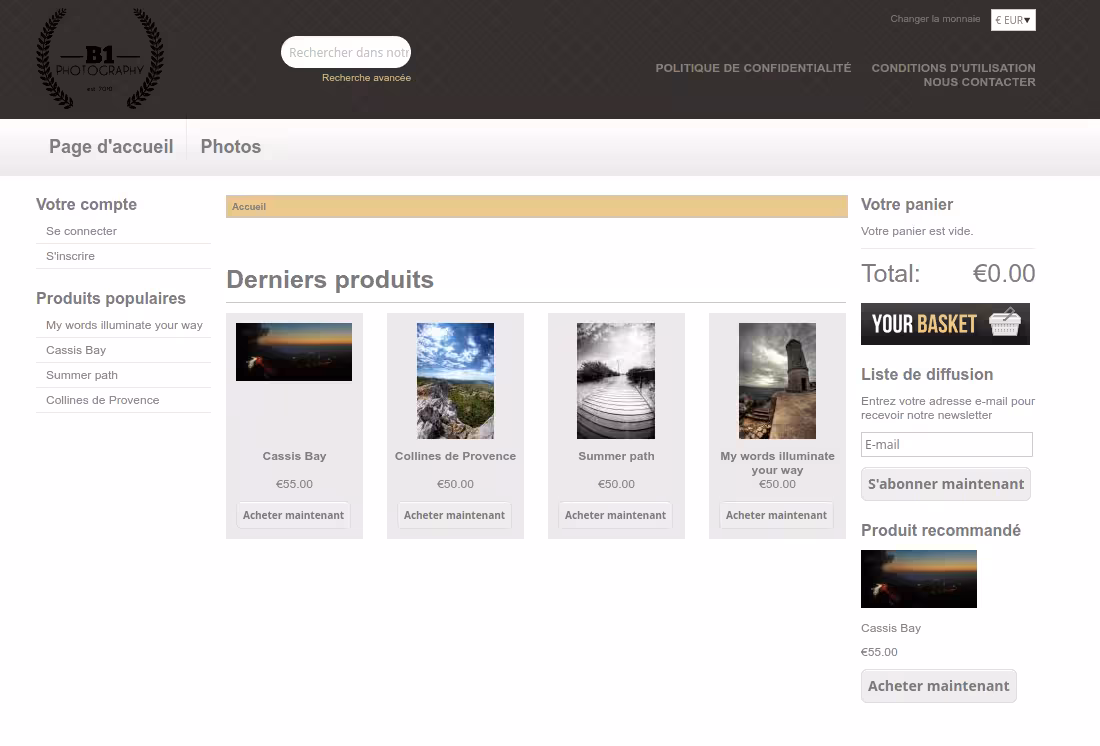Viewport: 1100px width, 746px height.
Task: Open the Collines de Provence thumbnail
Action: (x=455, y=381)
